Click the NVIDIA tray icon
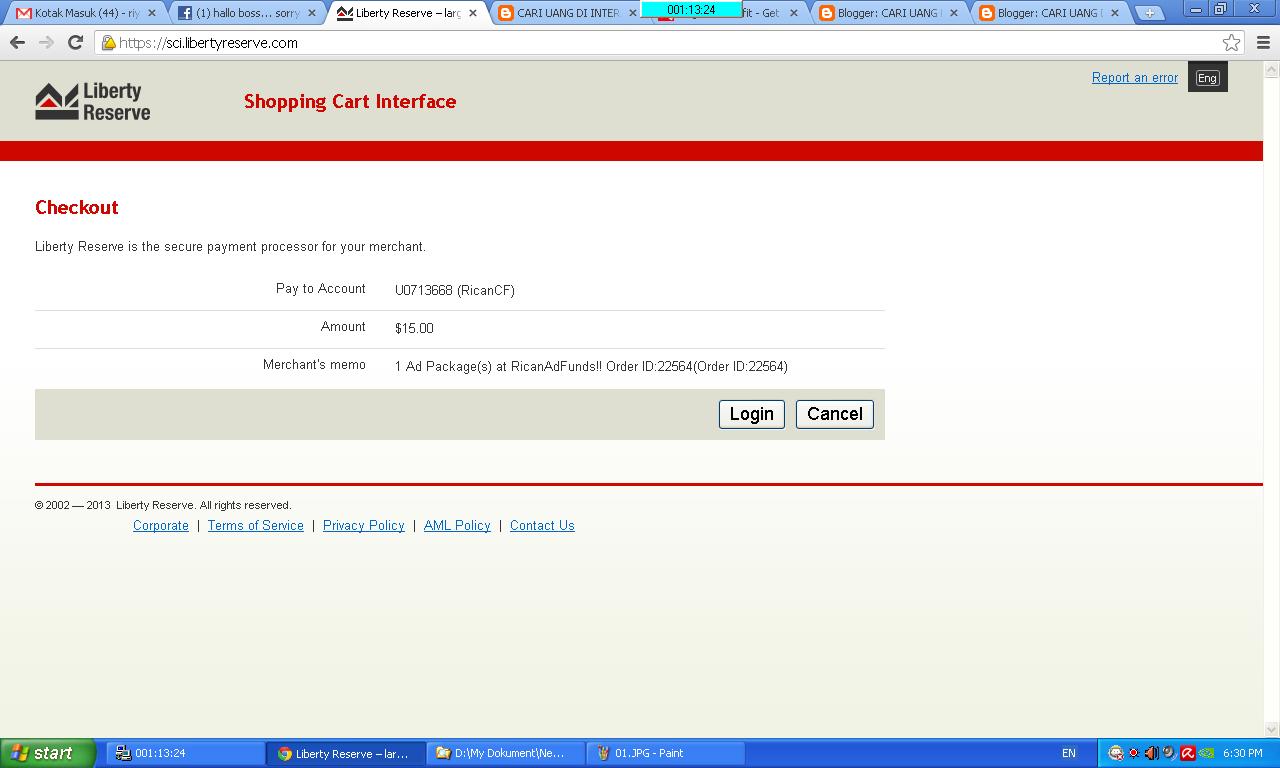Screen dimensions: 1280x768 point(1206,753)
